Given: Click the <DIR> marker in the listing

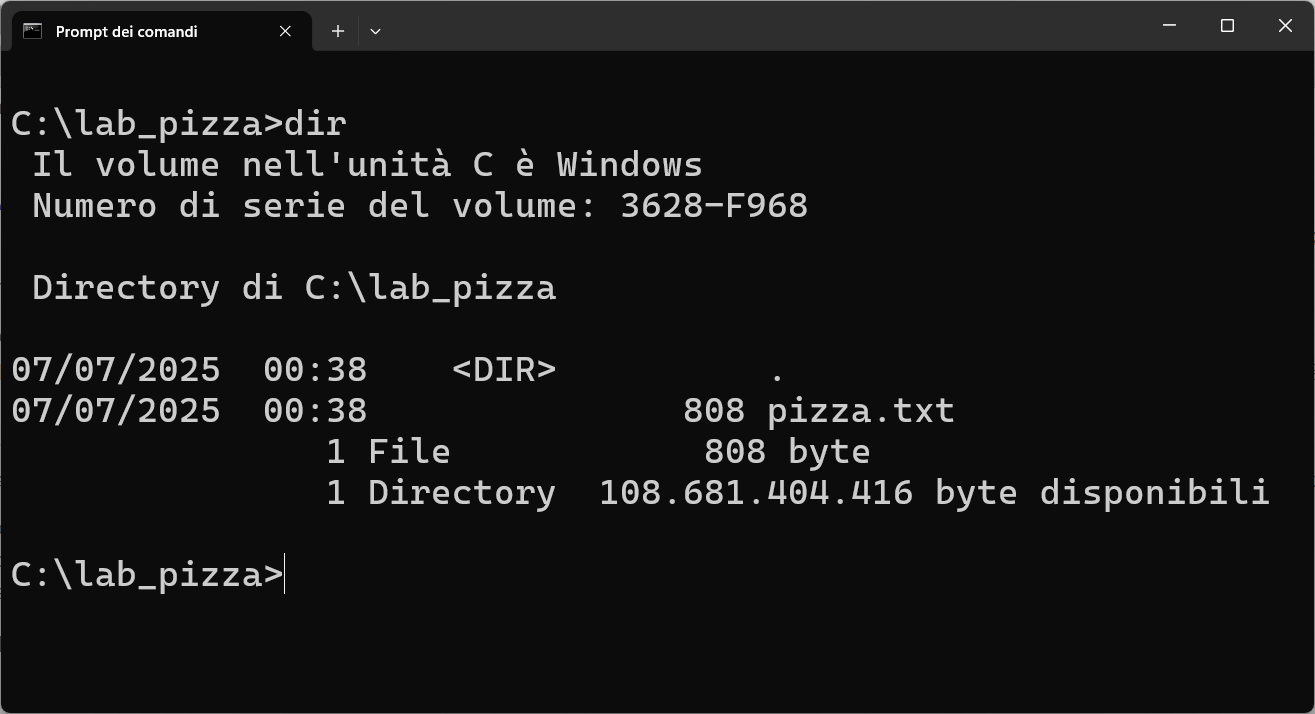Looking at the screenshot, I should pos(504,370).
